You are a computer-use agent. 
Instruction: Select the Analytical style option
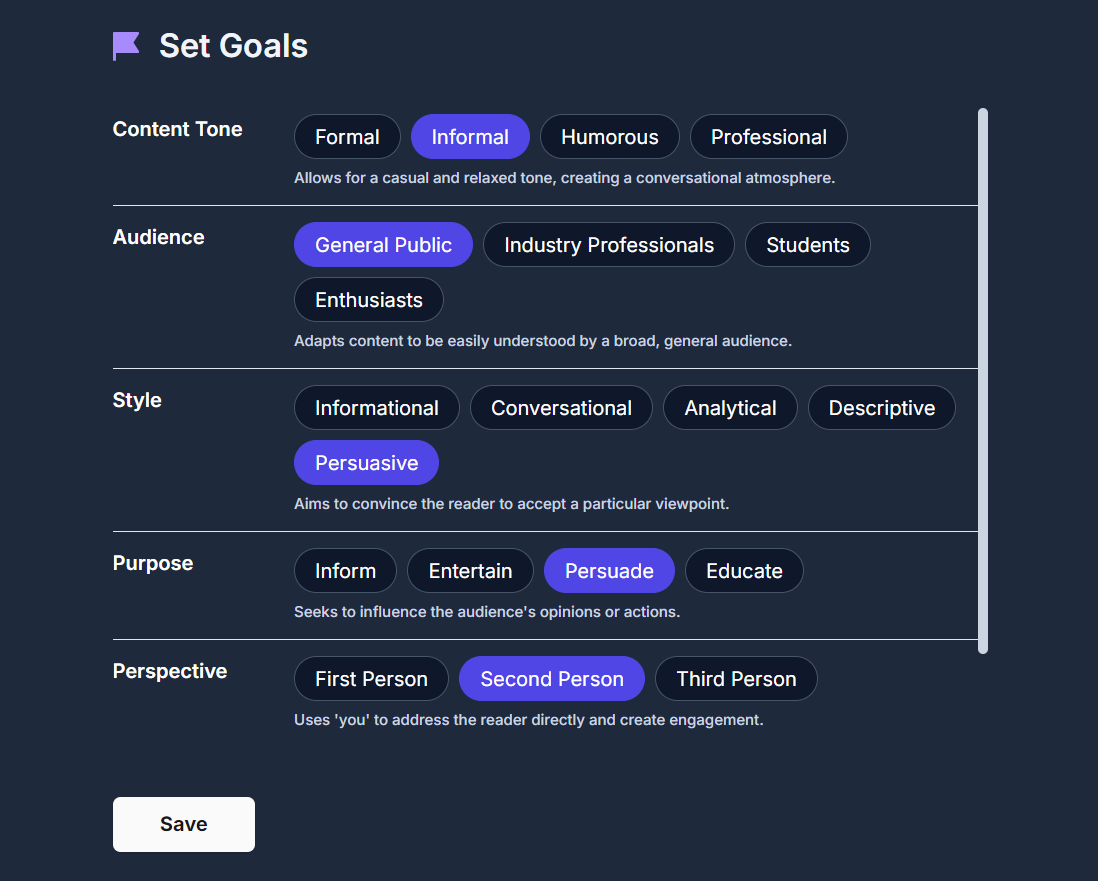pyautogui.click(x=730, y=408)
